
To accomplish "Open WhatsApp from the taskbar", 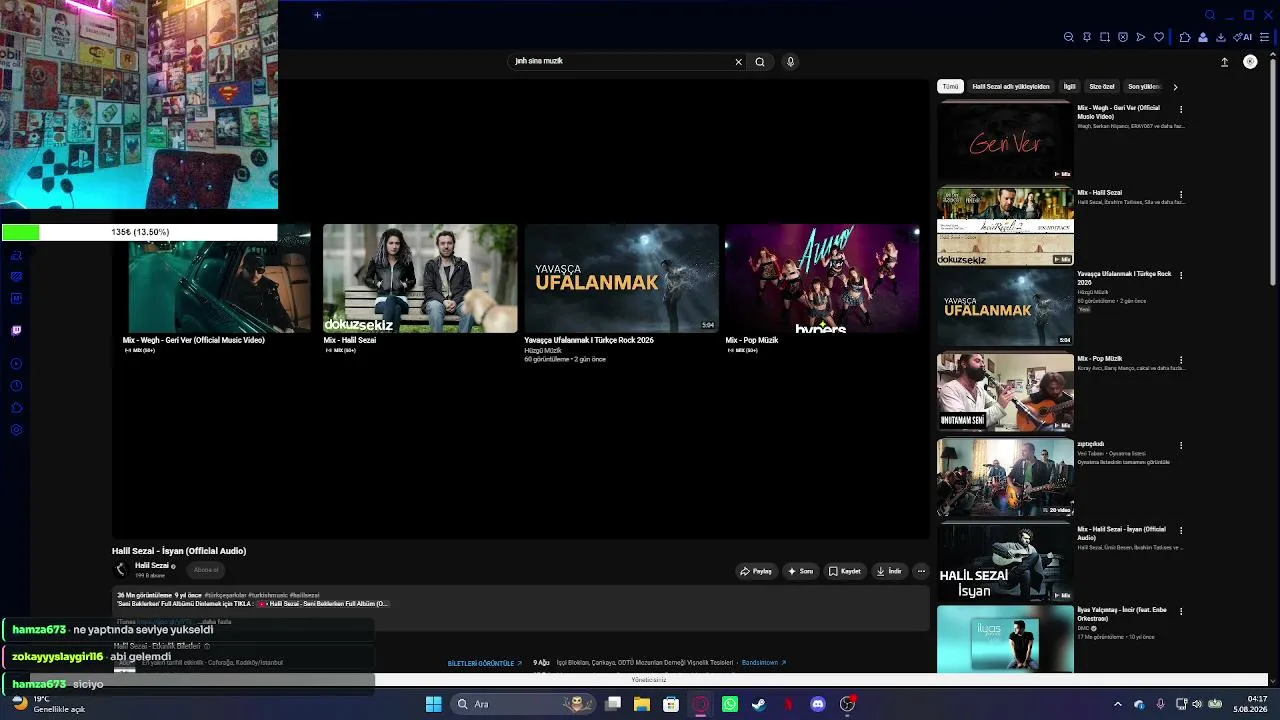I will click(x=730, y=704).
